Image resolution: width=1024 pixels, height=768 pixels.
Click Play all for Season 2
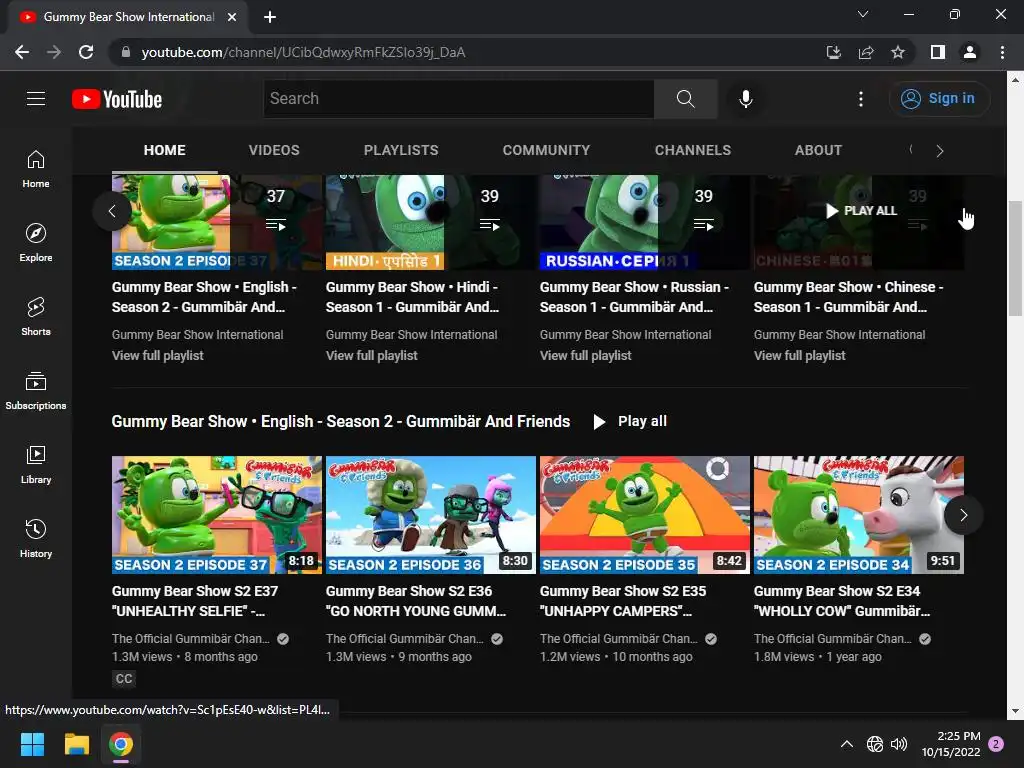click(x=630, y=421)
